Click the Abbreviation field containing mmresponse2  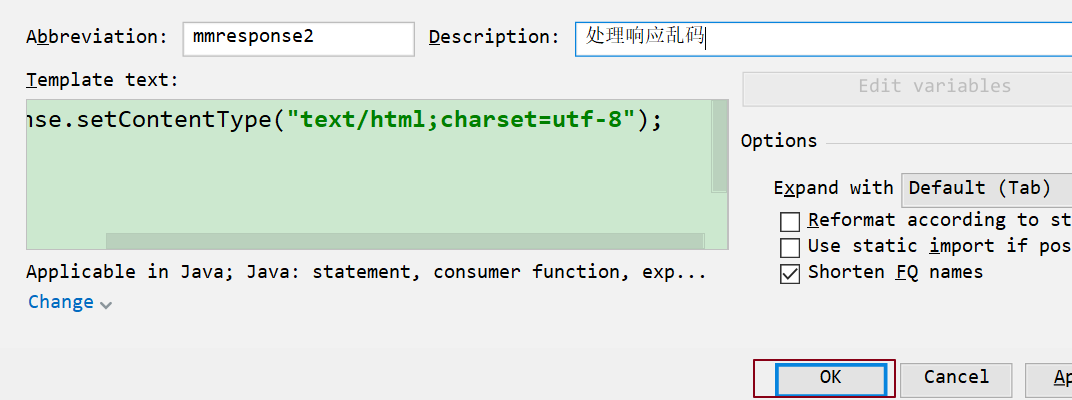click(x=298, y=38)
